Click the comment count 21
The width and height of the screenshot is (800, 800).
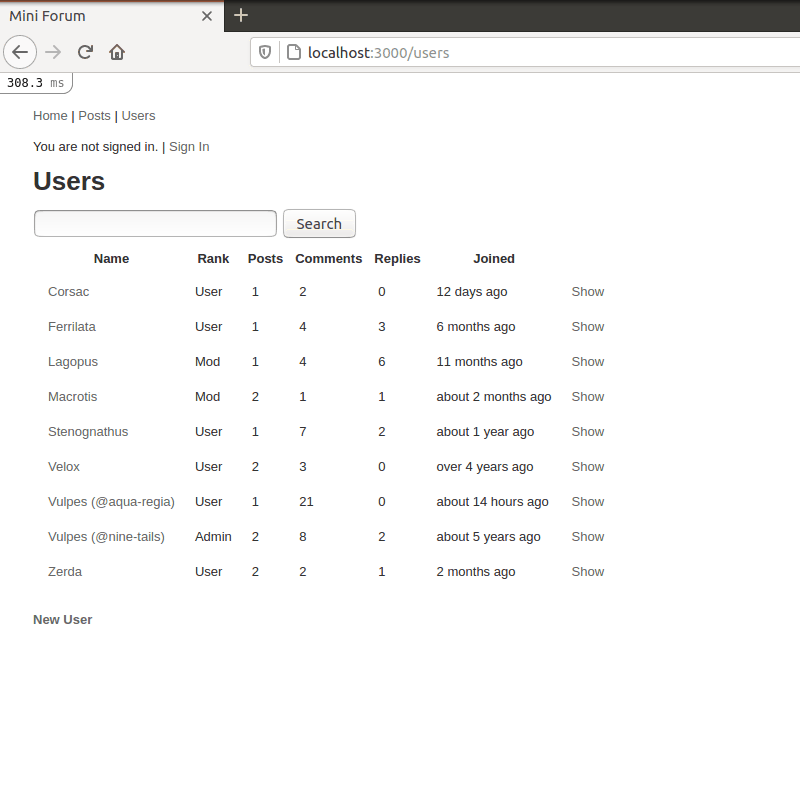306,502
